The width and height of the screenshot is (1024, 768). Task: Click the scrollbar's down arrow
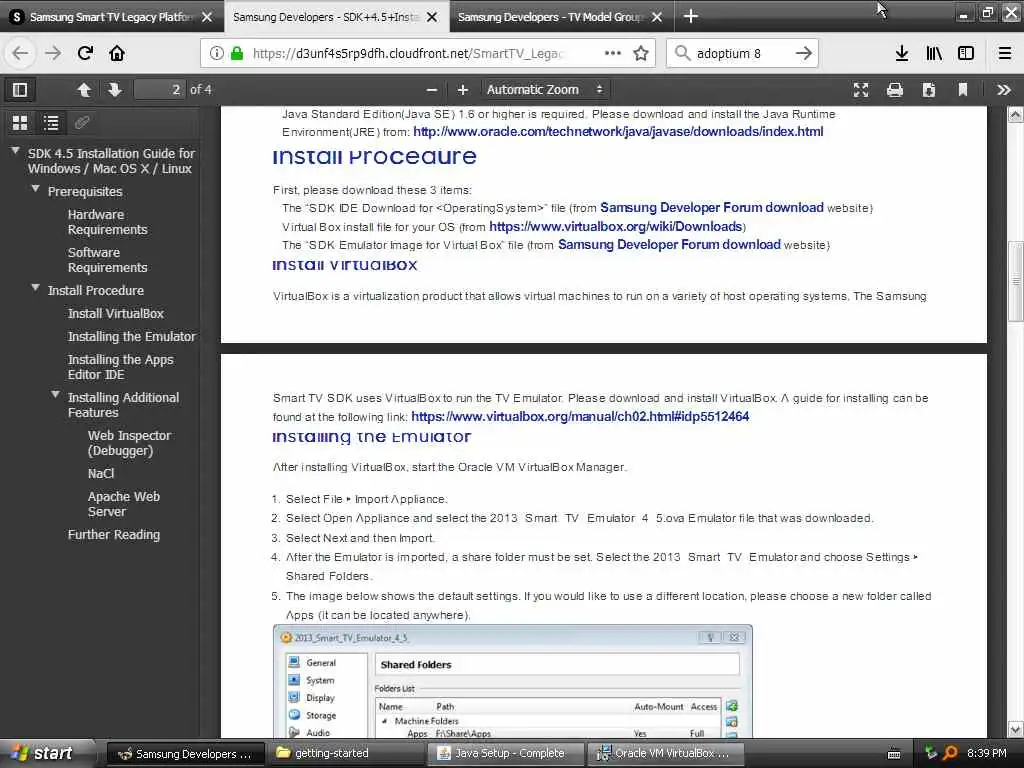(x=1016, y=729)
